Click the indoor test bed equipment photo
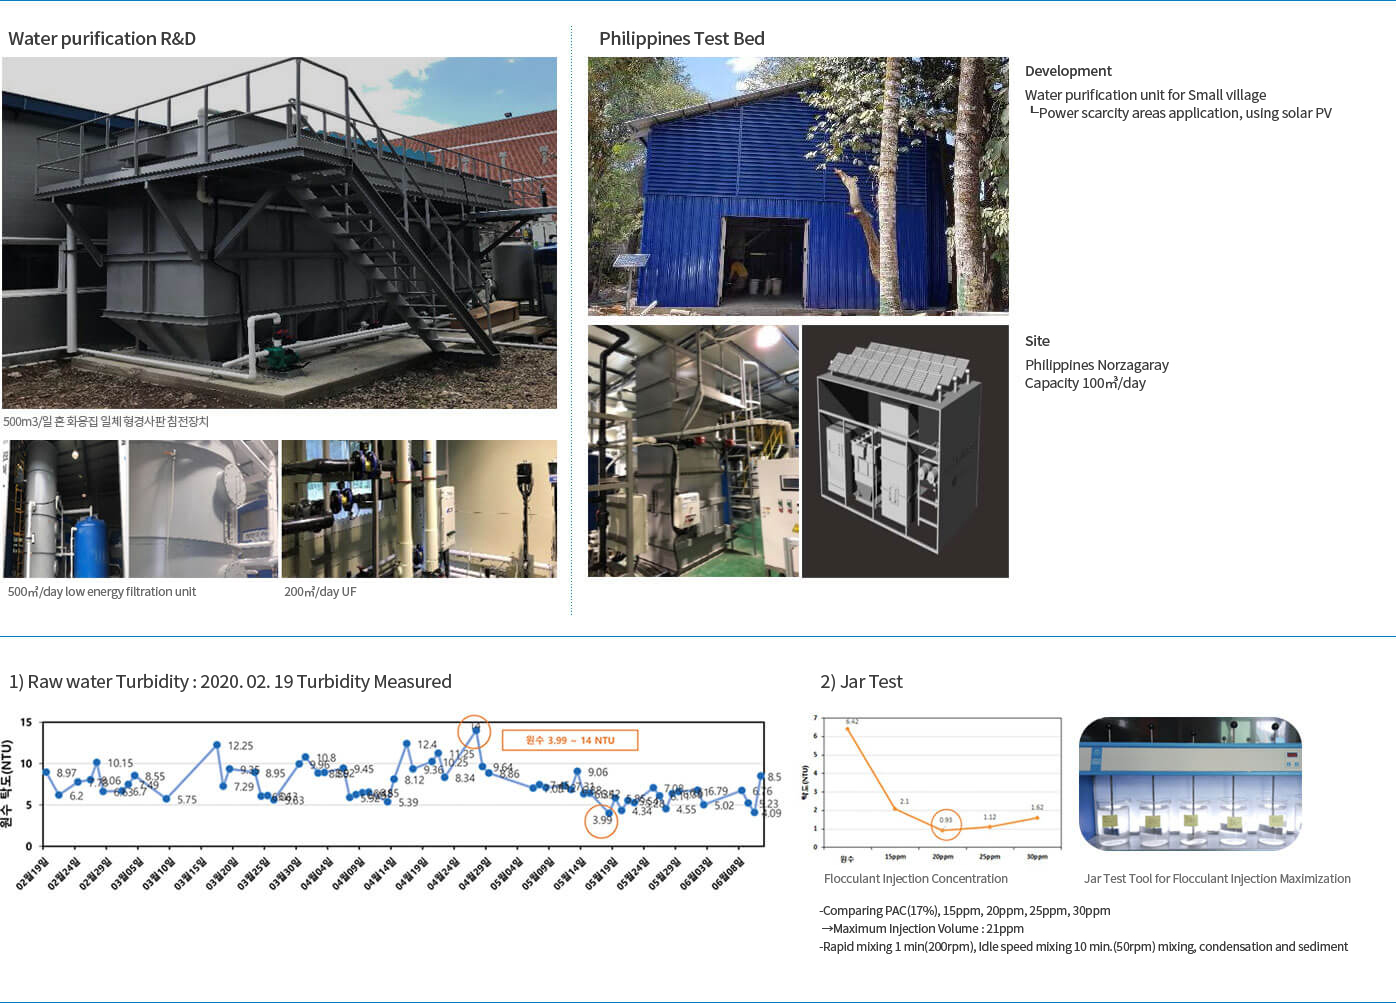 (x=693, y=451)
